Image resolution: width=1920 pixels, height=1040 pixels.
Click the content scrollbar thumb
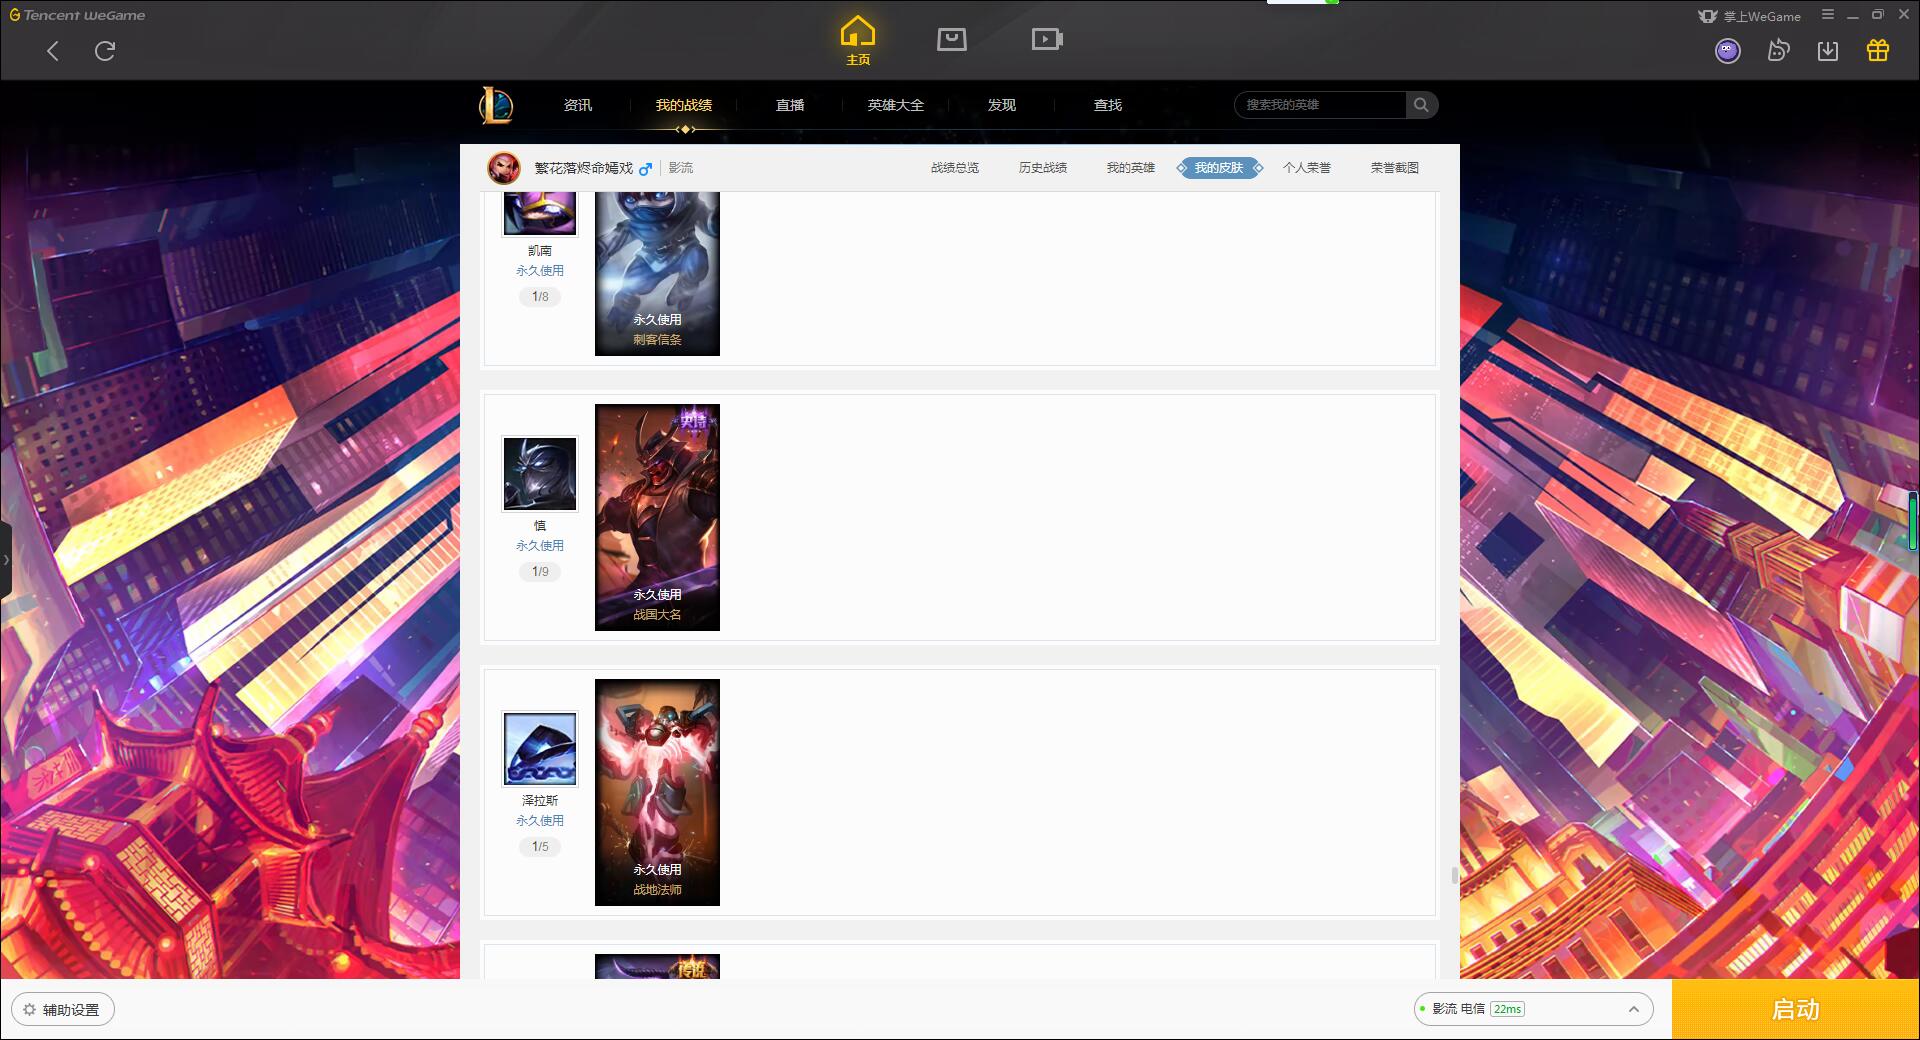(1454, 876)
